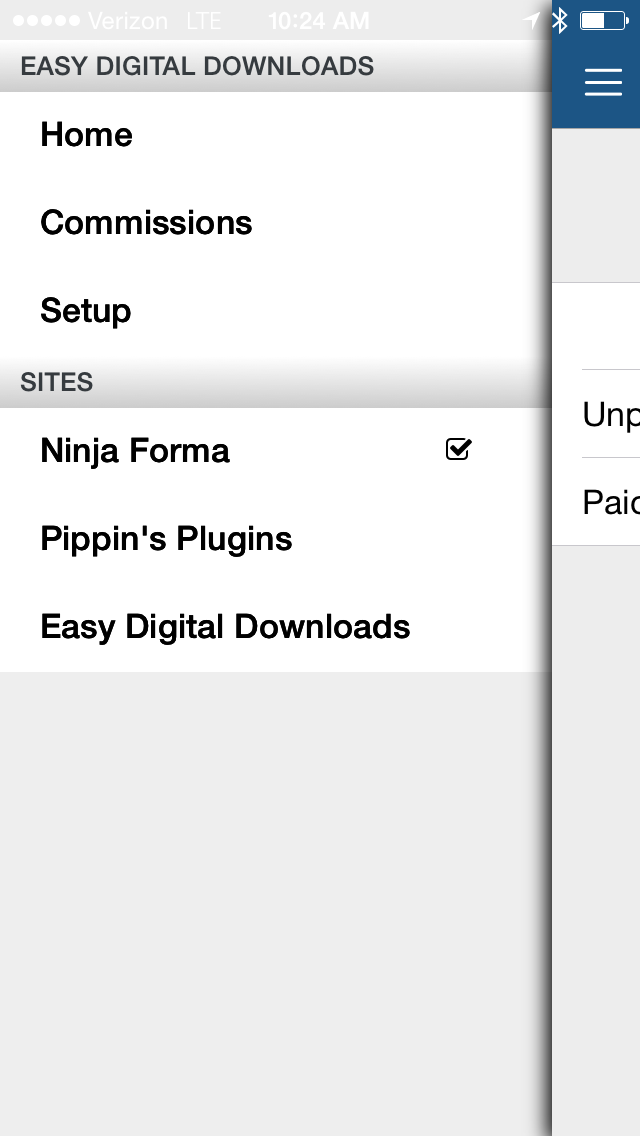Click the empty gray area below the sites list

tap(275, 900)
